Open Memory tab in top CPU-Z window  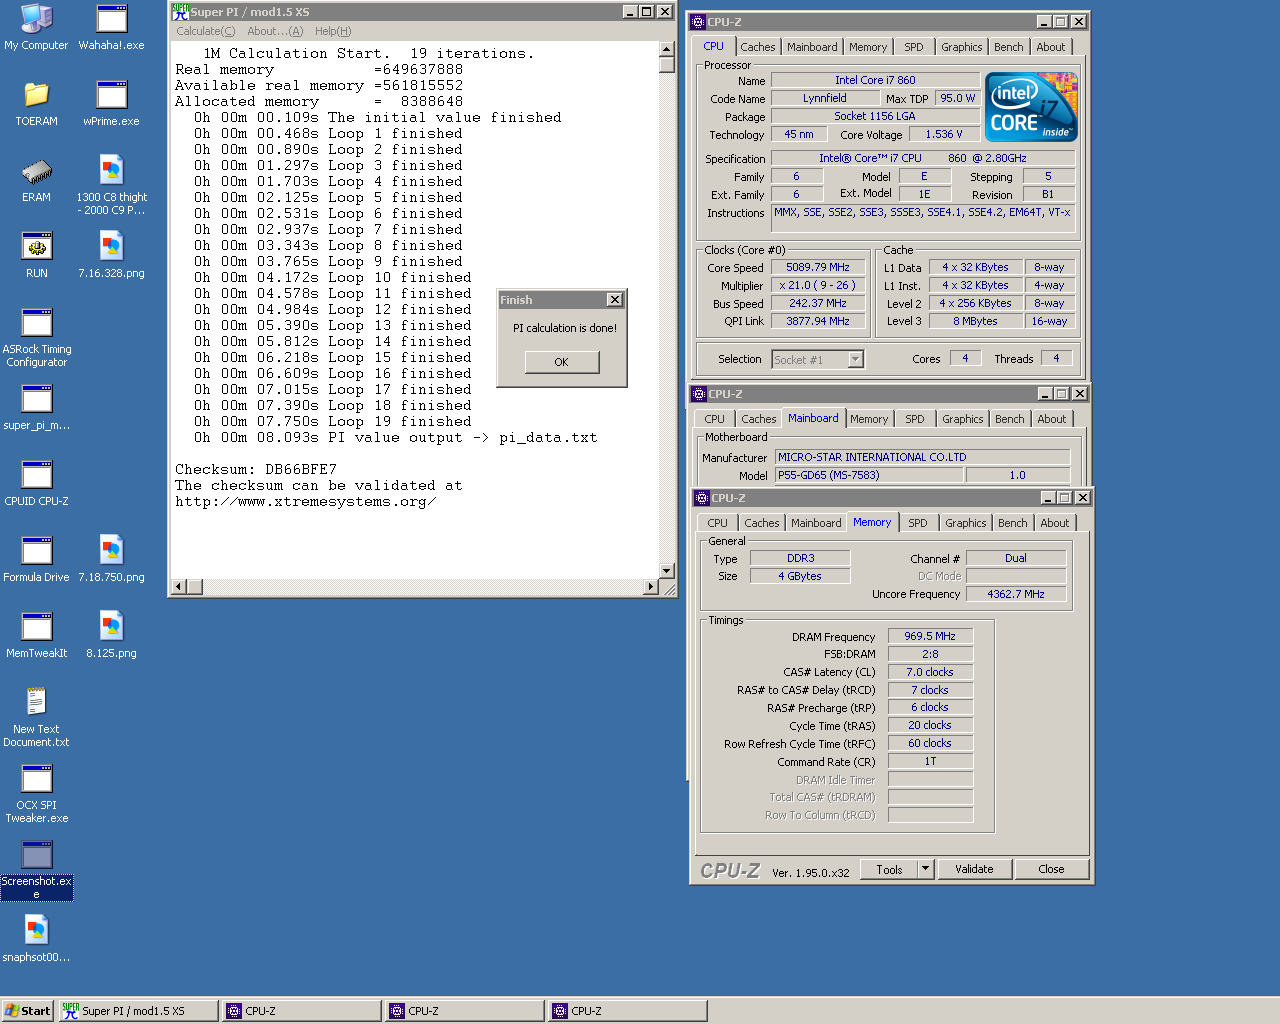click(x=867, y=47)
